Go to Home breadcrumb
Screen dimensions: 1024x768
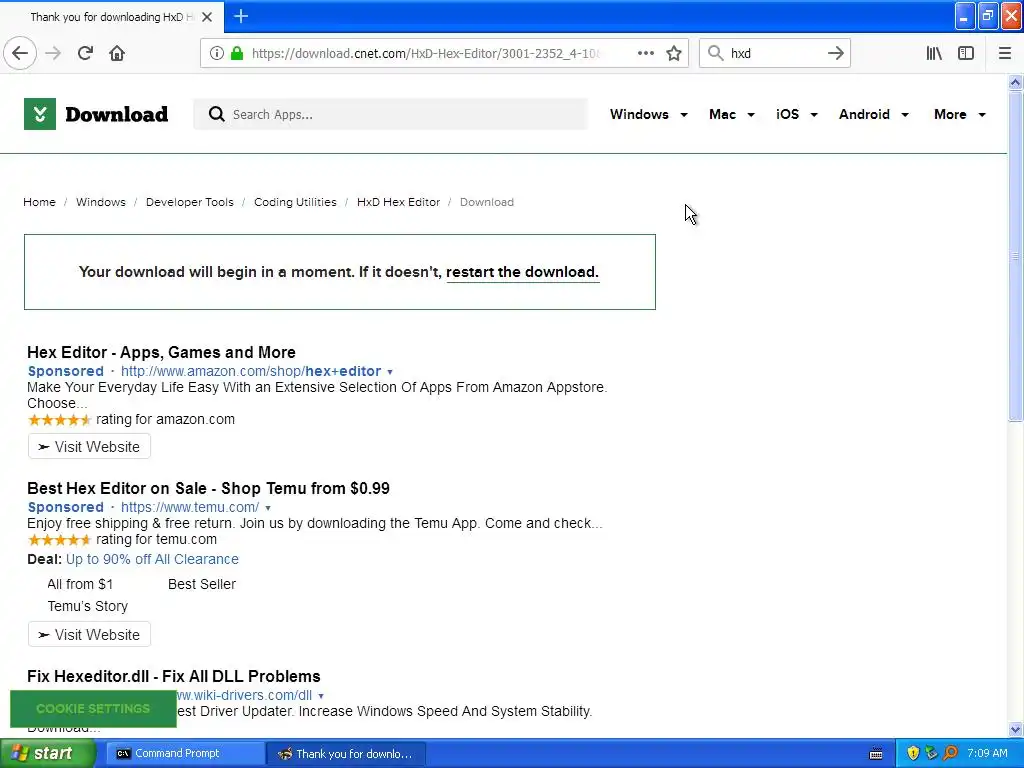39,202
